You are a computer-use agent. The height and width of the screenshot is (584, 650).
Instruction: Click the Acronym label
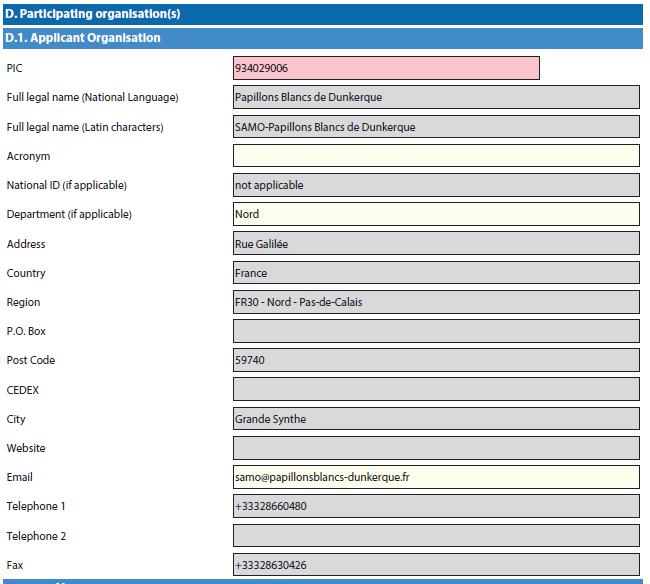28,156
